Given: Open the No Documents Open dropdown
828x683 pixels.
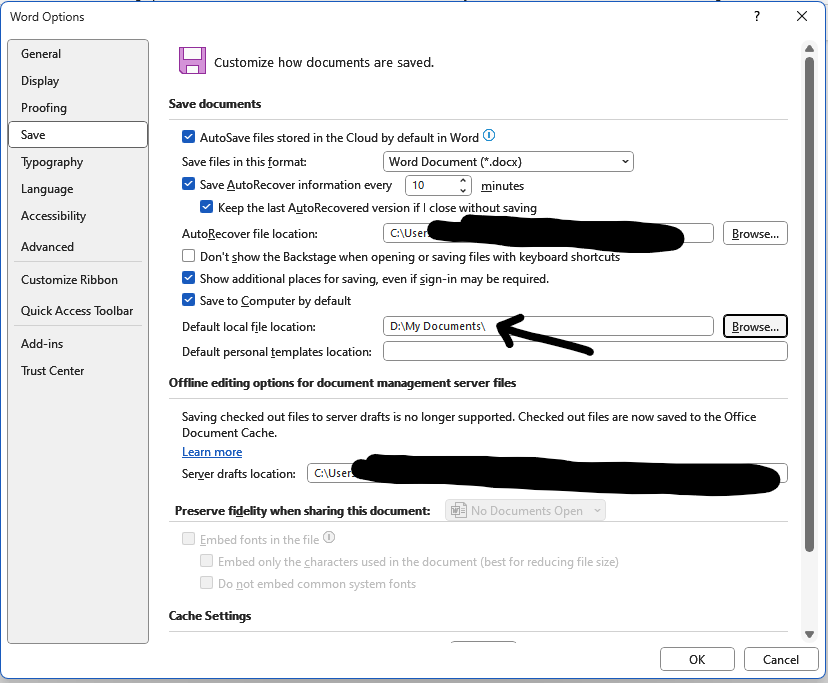Looking at the screenshot, I should [596, 510].
